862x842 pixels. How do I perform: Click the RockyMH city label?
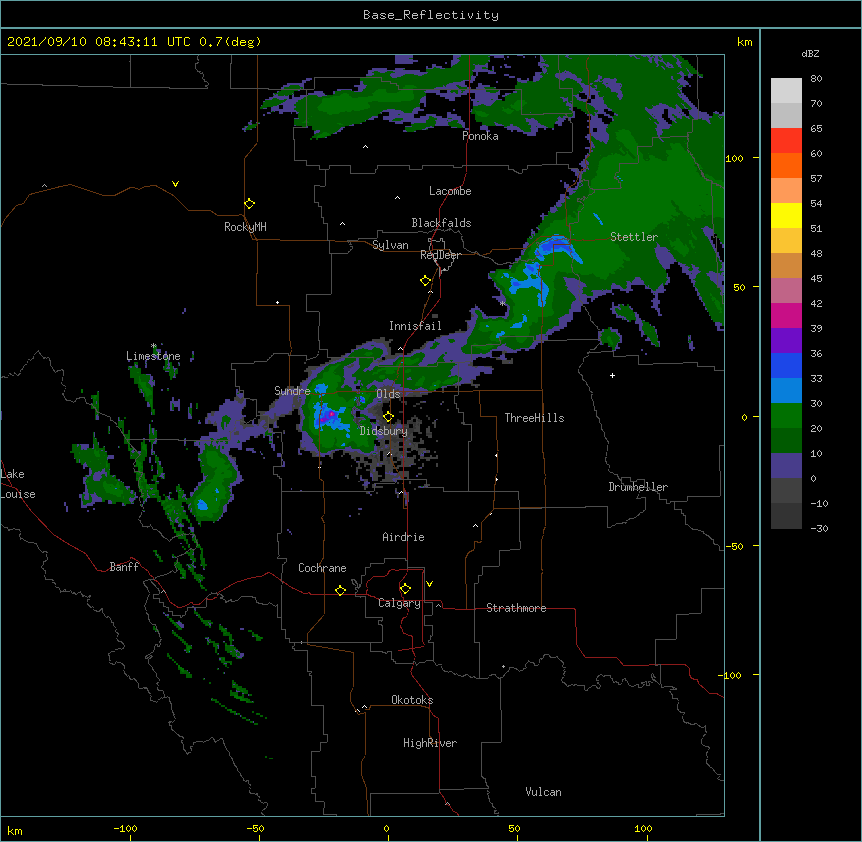point(245,227)
